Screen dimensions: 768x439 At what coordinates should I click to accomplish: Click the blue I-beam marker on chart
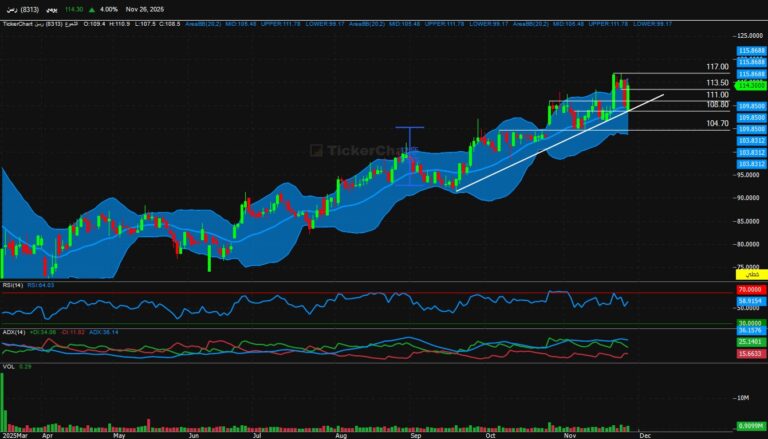pyautogui.click(x=409, y=129)
